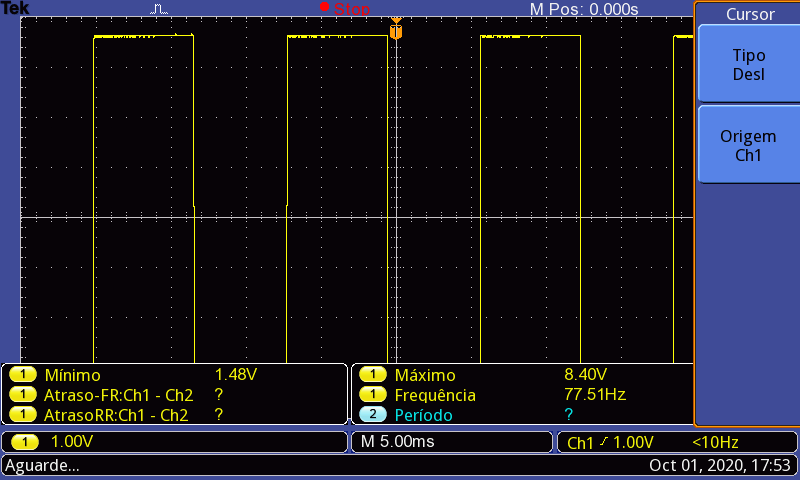Screen dimensions: 800x480
Task: Click the Máximo measurement label
Action: (x=425, y=375)
